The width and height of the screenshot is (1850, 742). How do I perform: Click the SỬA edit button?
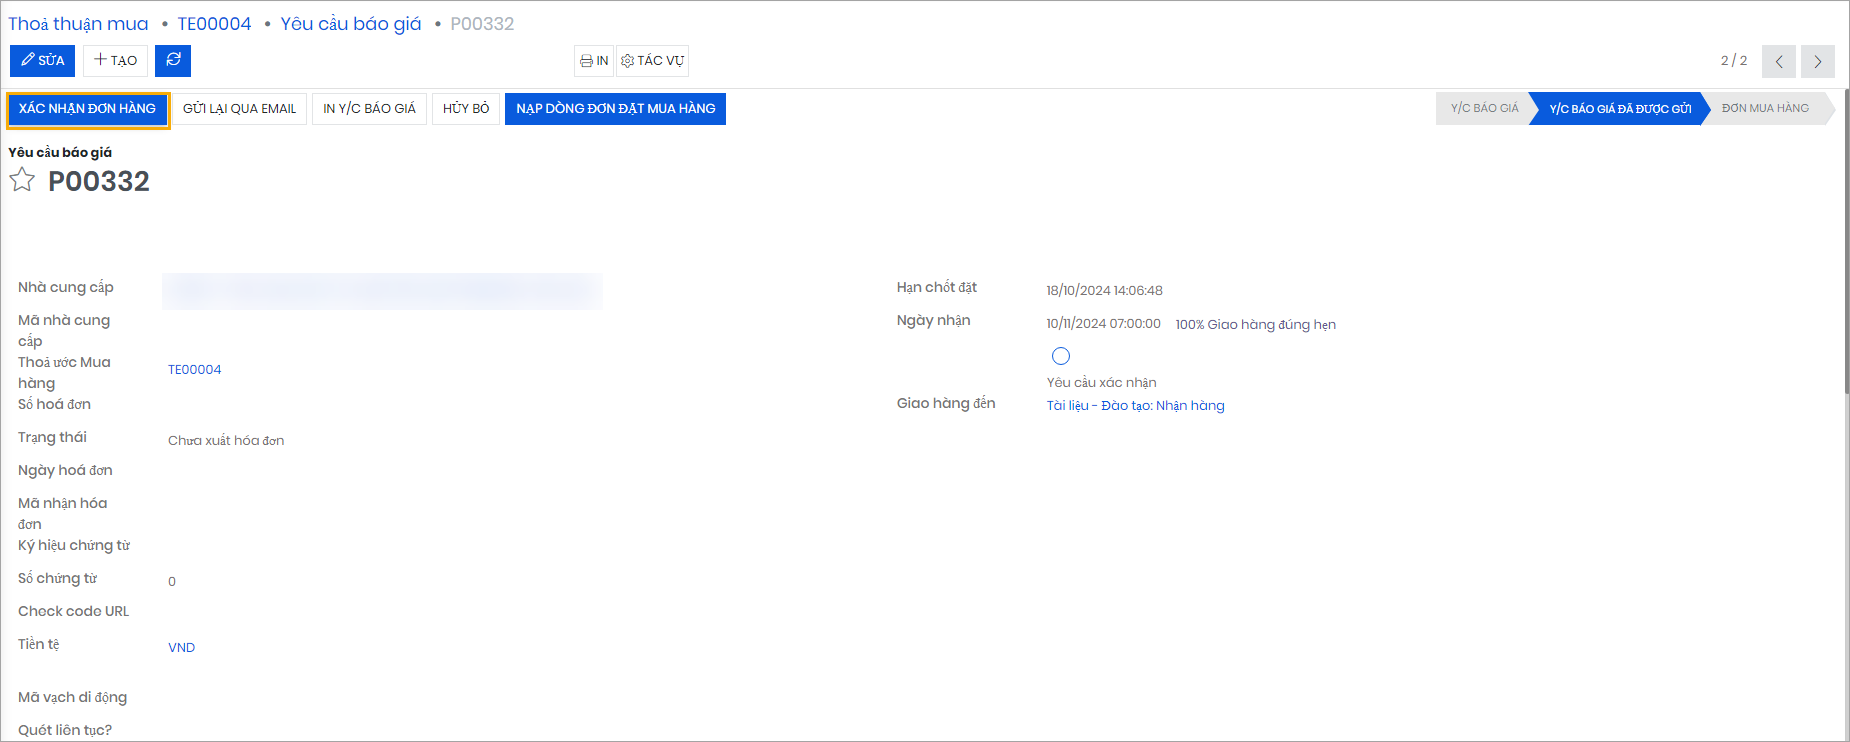tap(43, 61)
